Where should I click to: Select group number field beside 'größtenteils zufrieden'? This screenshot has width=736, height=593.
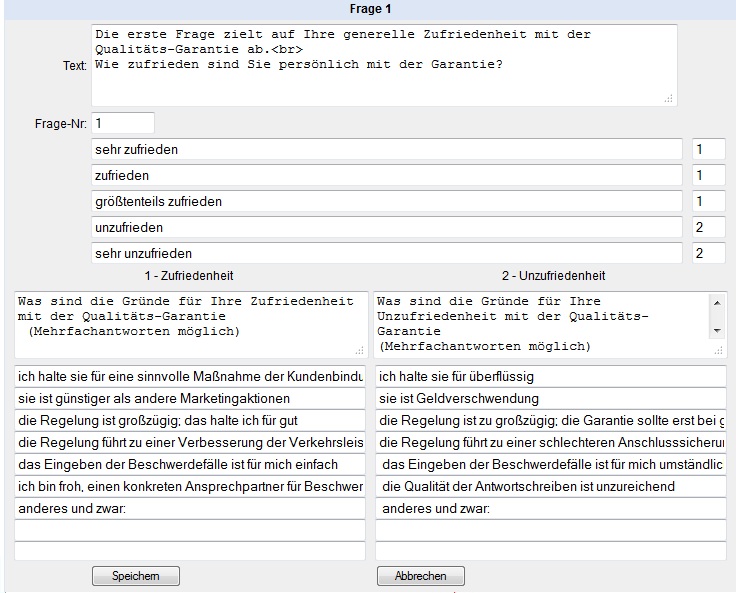(x=709, y=201)
